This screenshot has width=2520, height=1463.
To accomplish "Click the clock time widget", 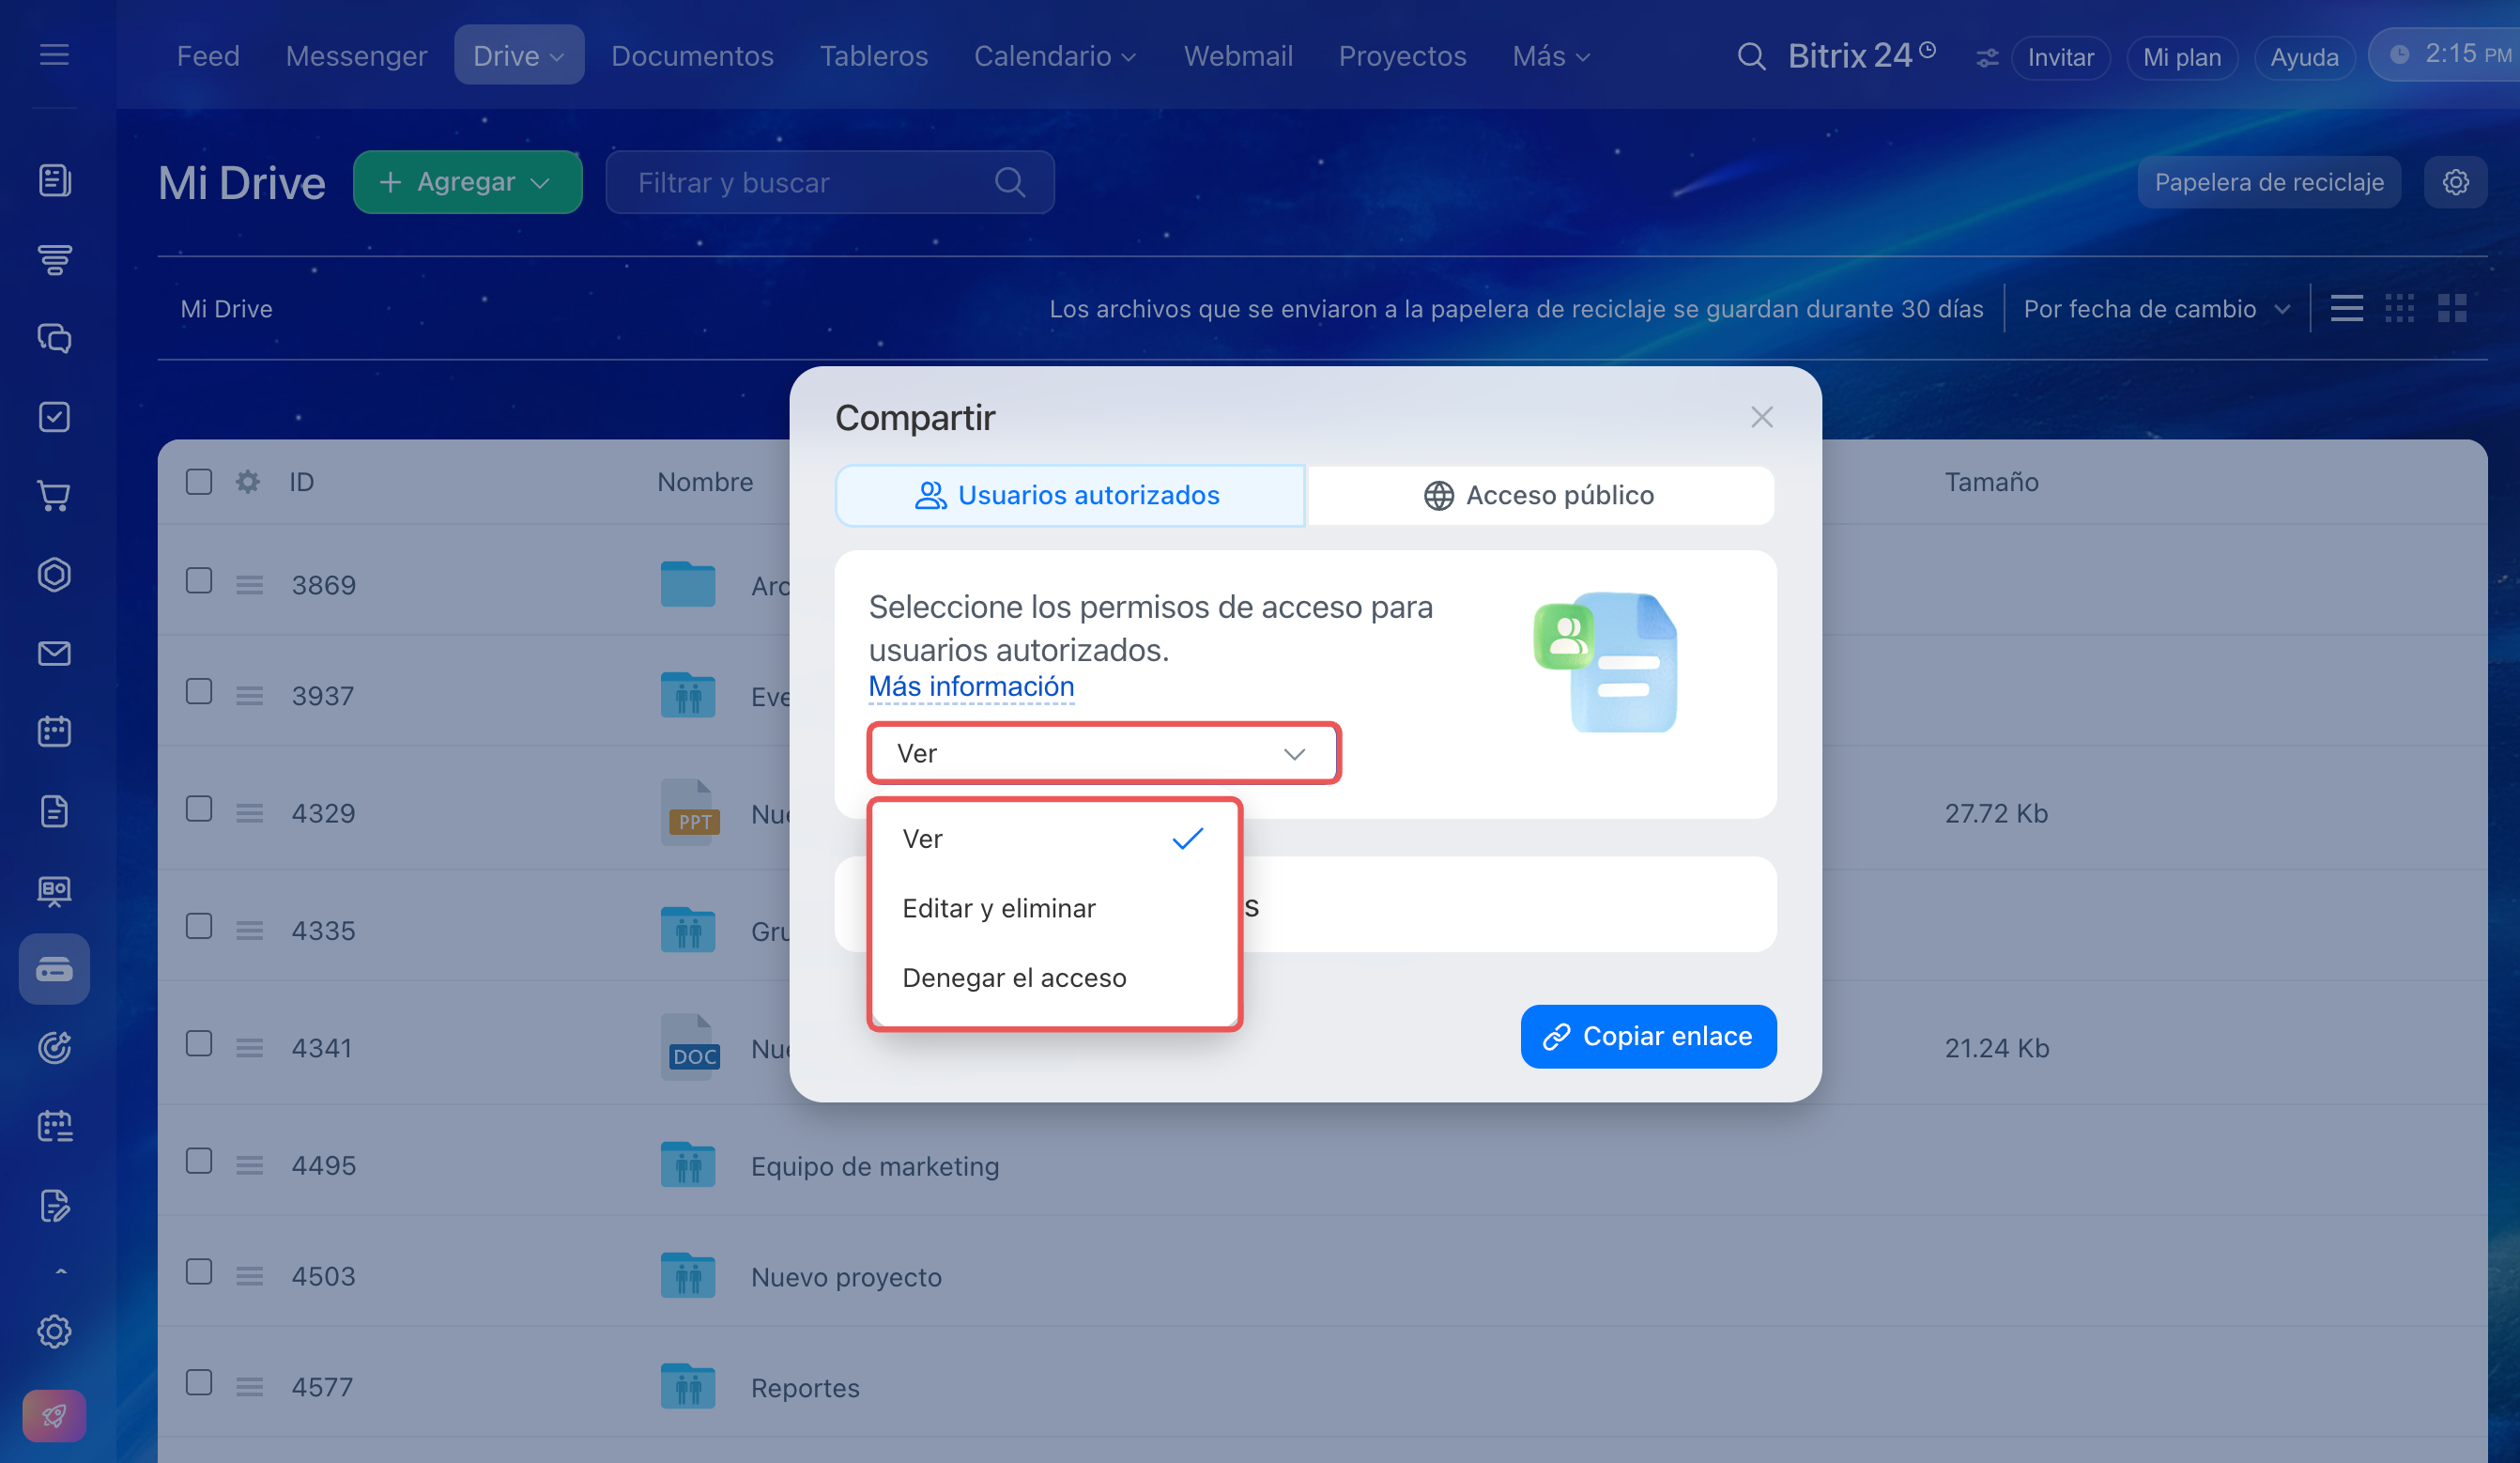I will click(2446, 54).
